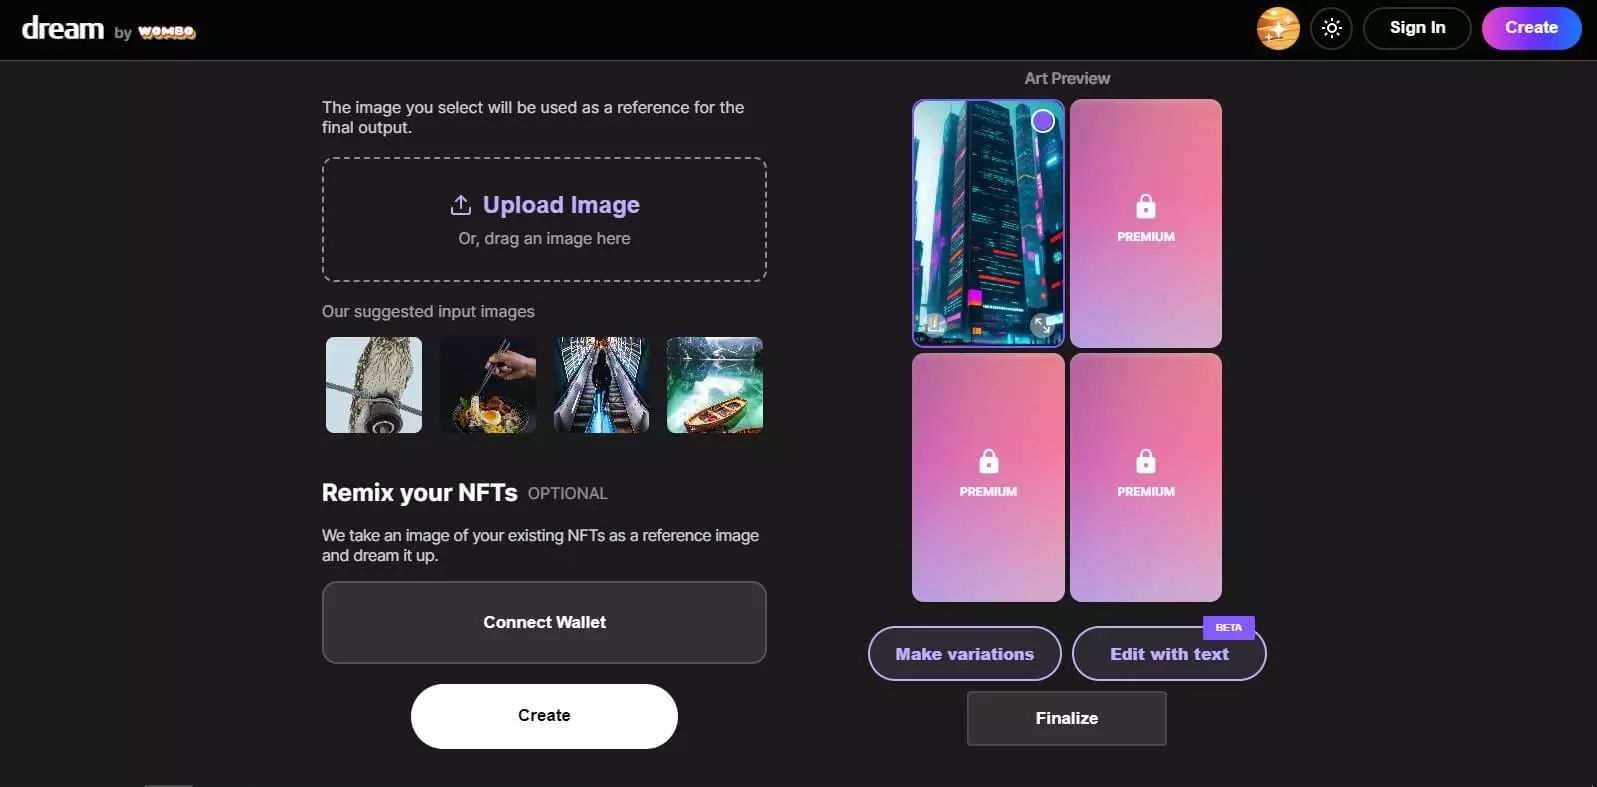1597x787 pixels.
Task: Click the upload arrow icon beside Upload Image
Action: (460, 205)
